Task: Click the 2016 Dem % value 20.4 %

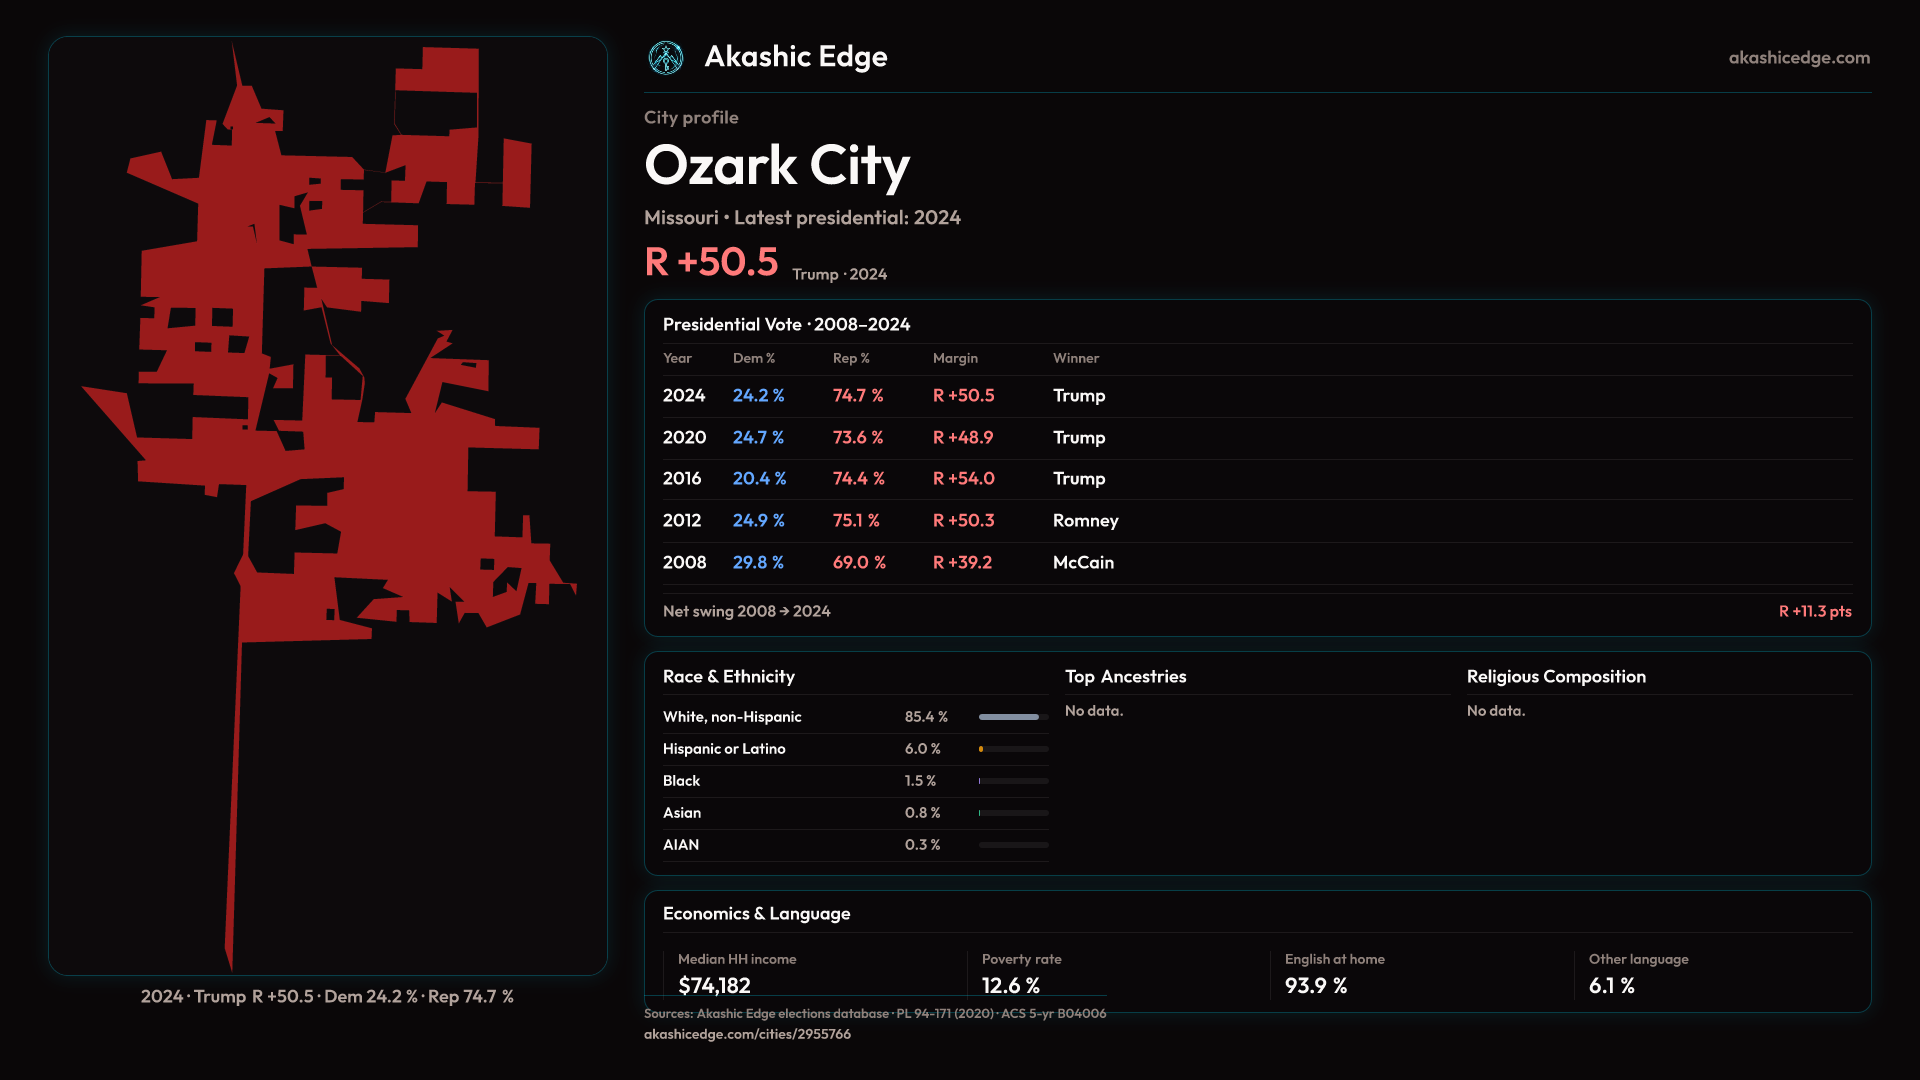Action: tap(759, 479)
